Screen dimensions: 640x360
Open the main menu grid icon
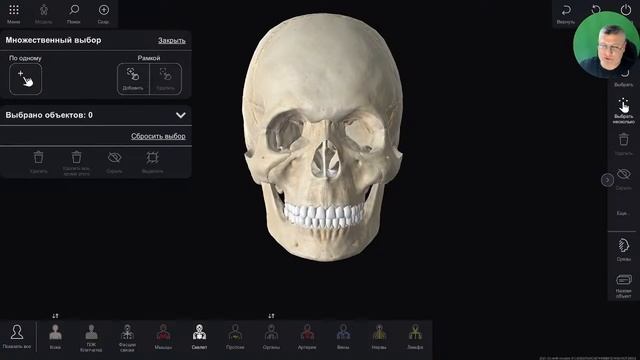(x=14, y=13)
